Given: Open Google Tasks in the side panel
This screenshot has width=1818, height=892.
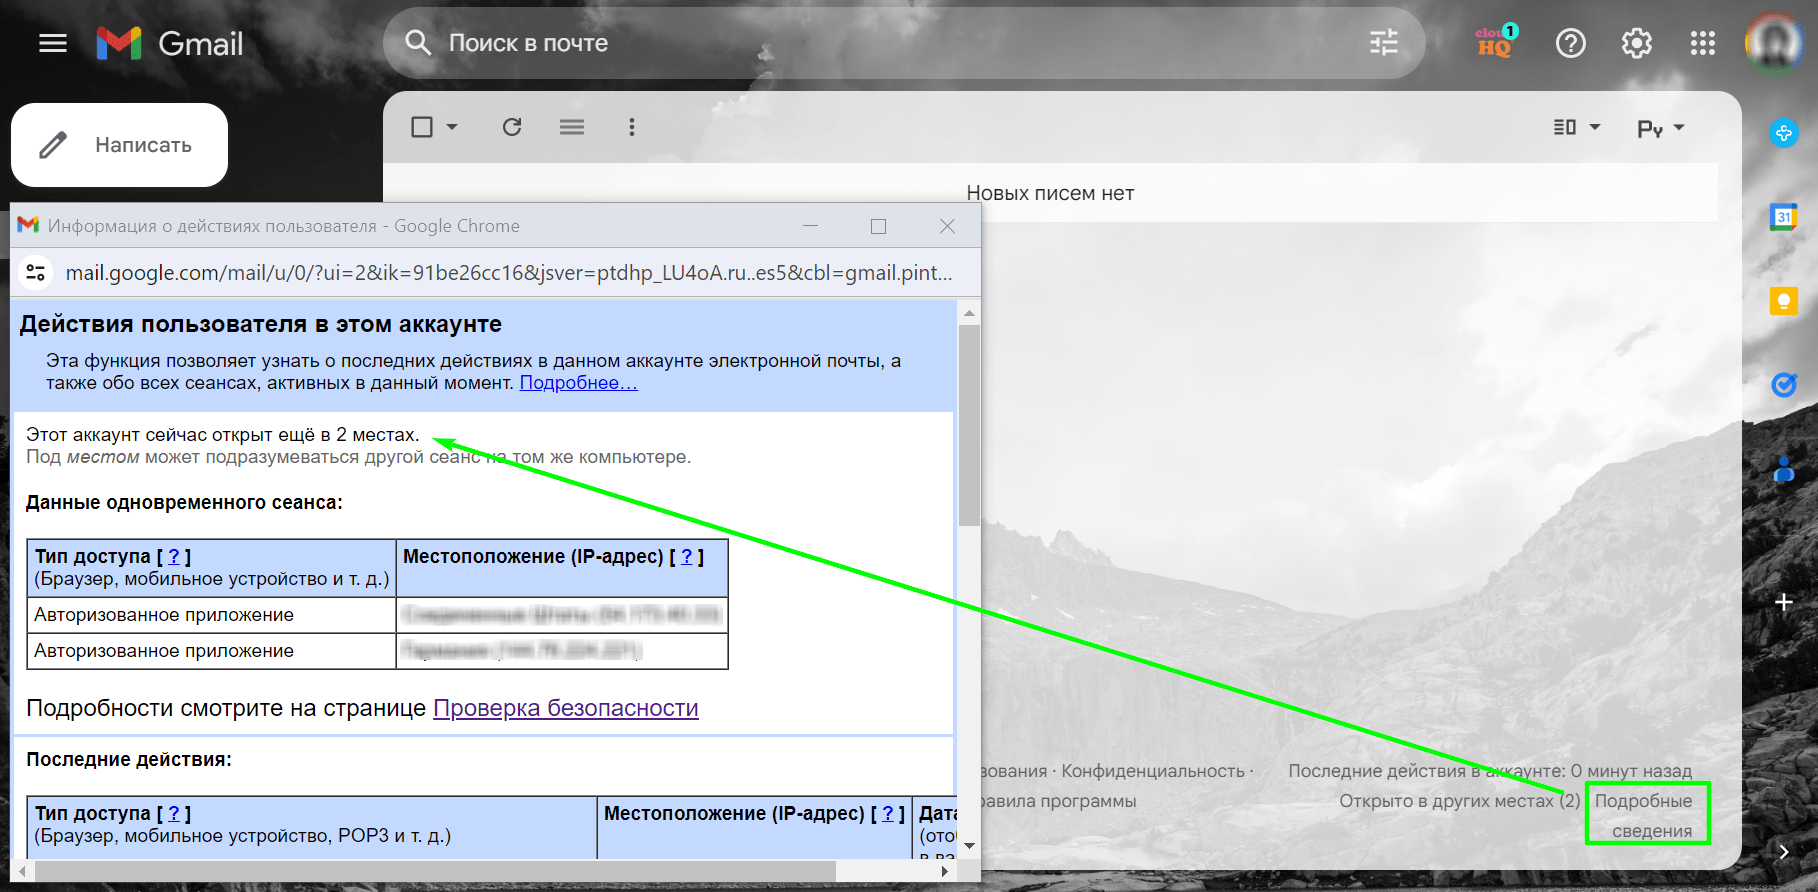Looking at the screenshot, I should click(1783, 384).
